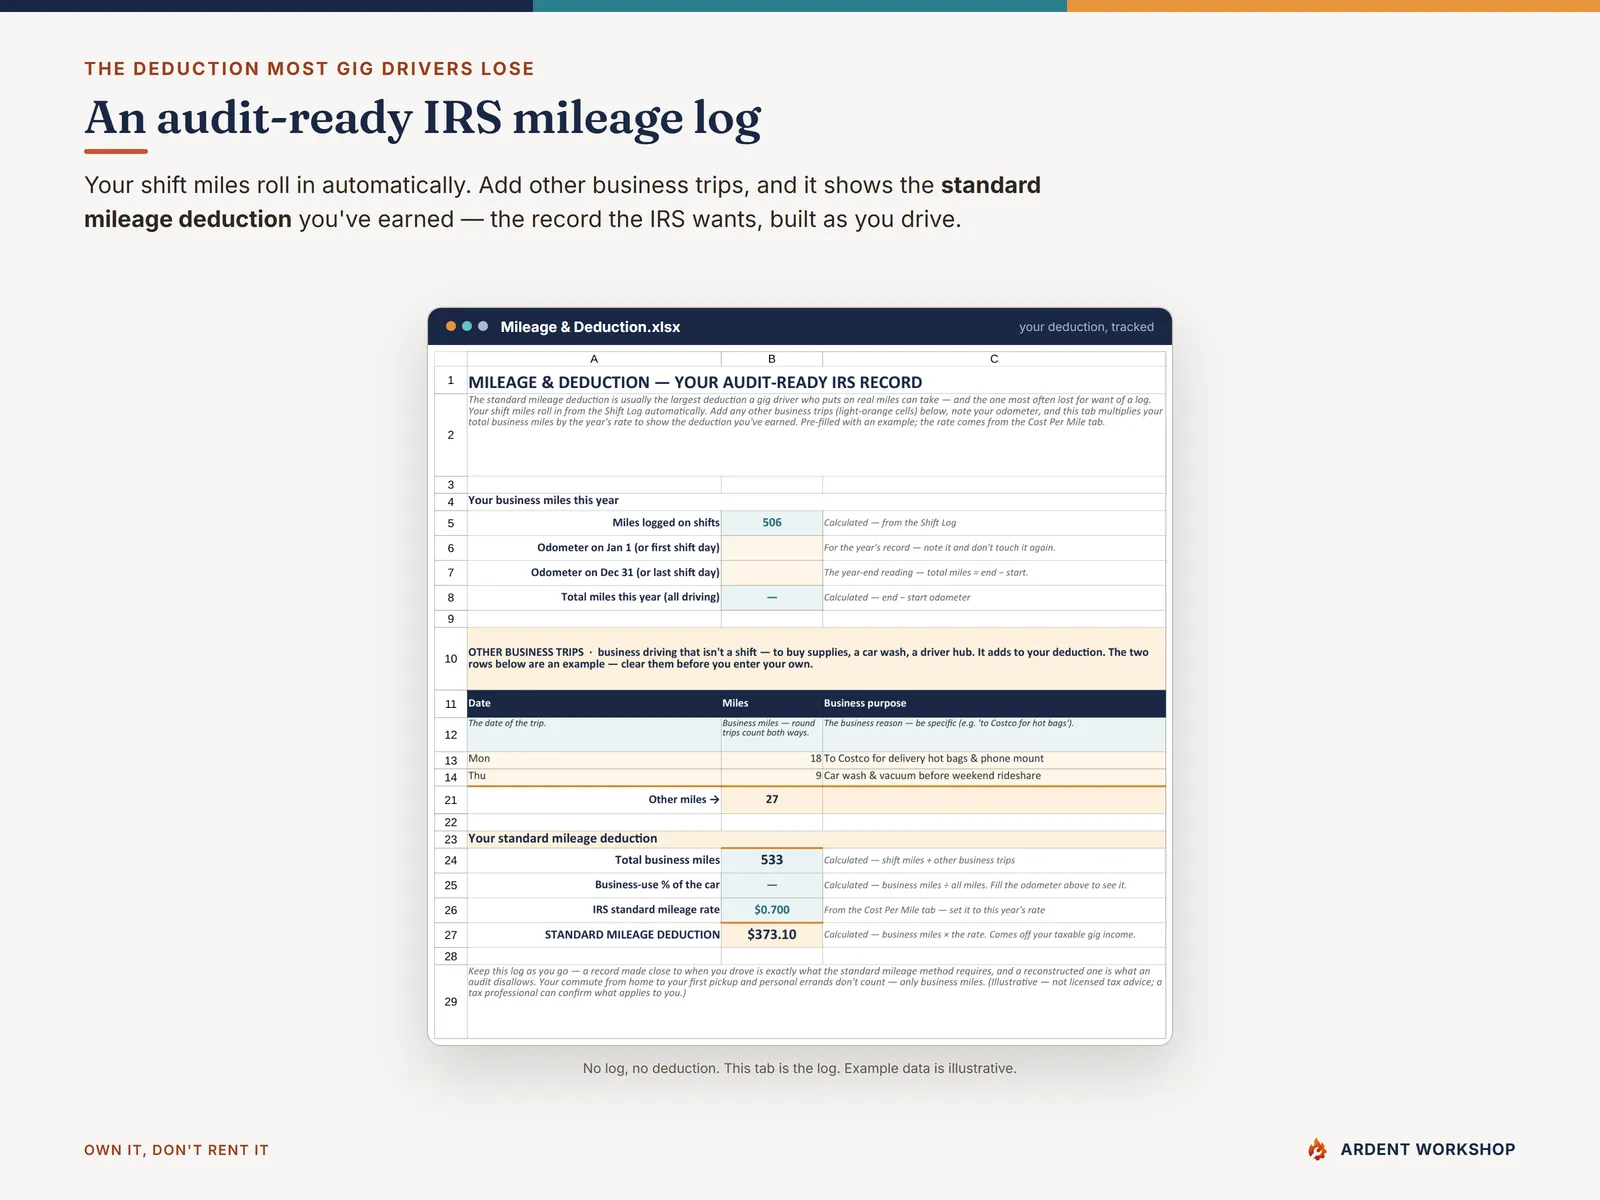Image resolution: width=1600 pixels, height=1200 pixels.
Task: Click 'Calculated — business miles × the rate' note
Action: tap(980, 935)
